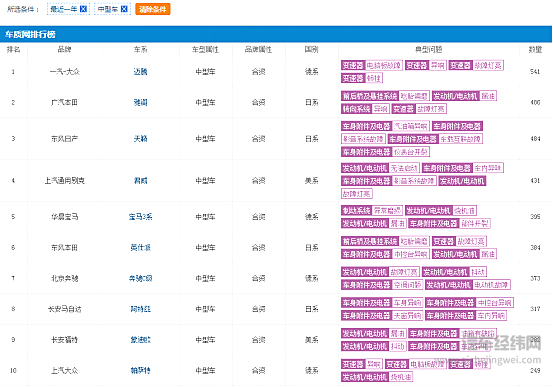Open the 天籁 car series link
Screen dimensions: 553x387
tap(140, 139)
